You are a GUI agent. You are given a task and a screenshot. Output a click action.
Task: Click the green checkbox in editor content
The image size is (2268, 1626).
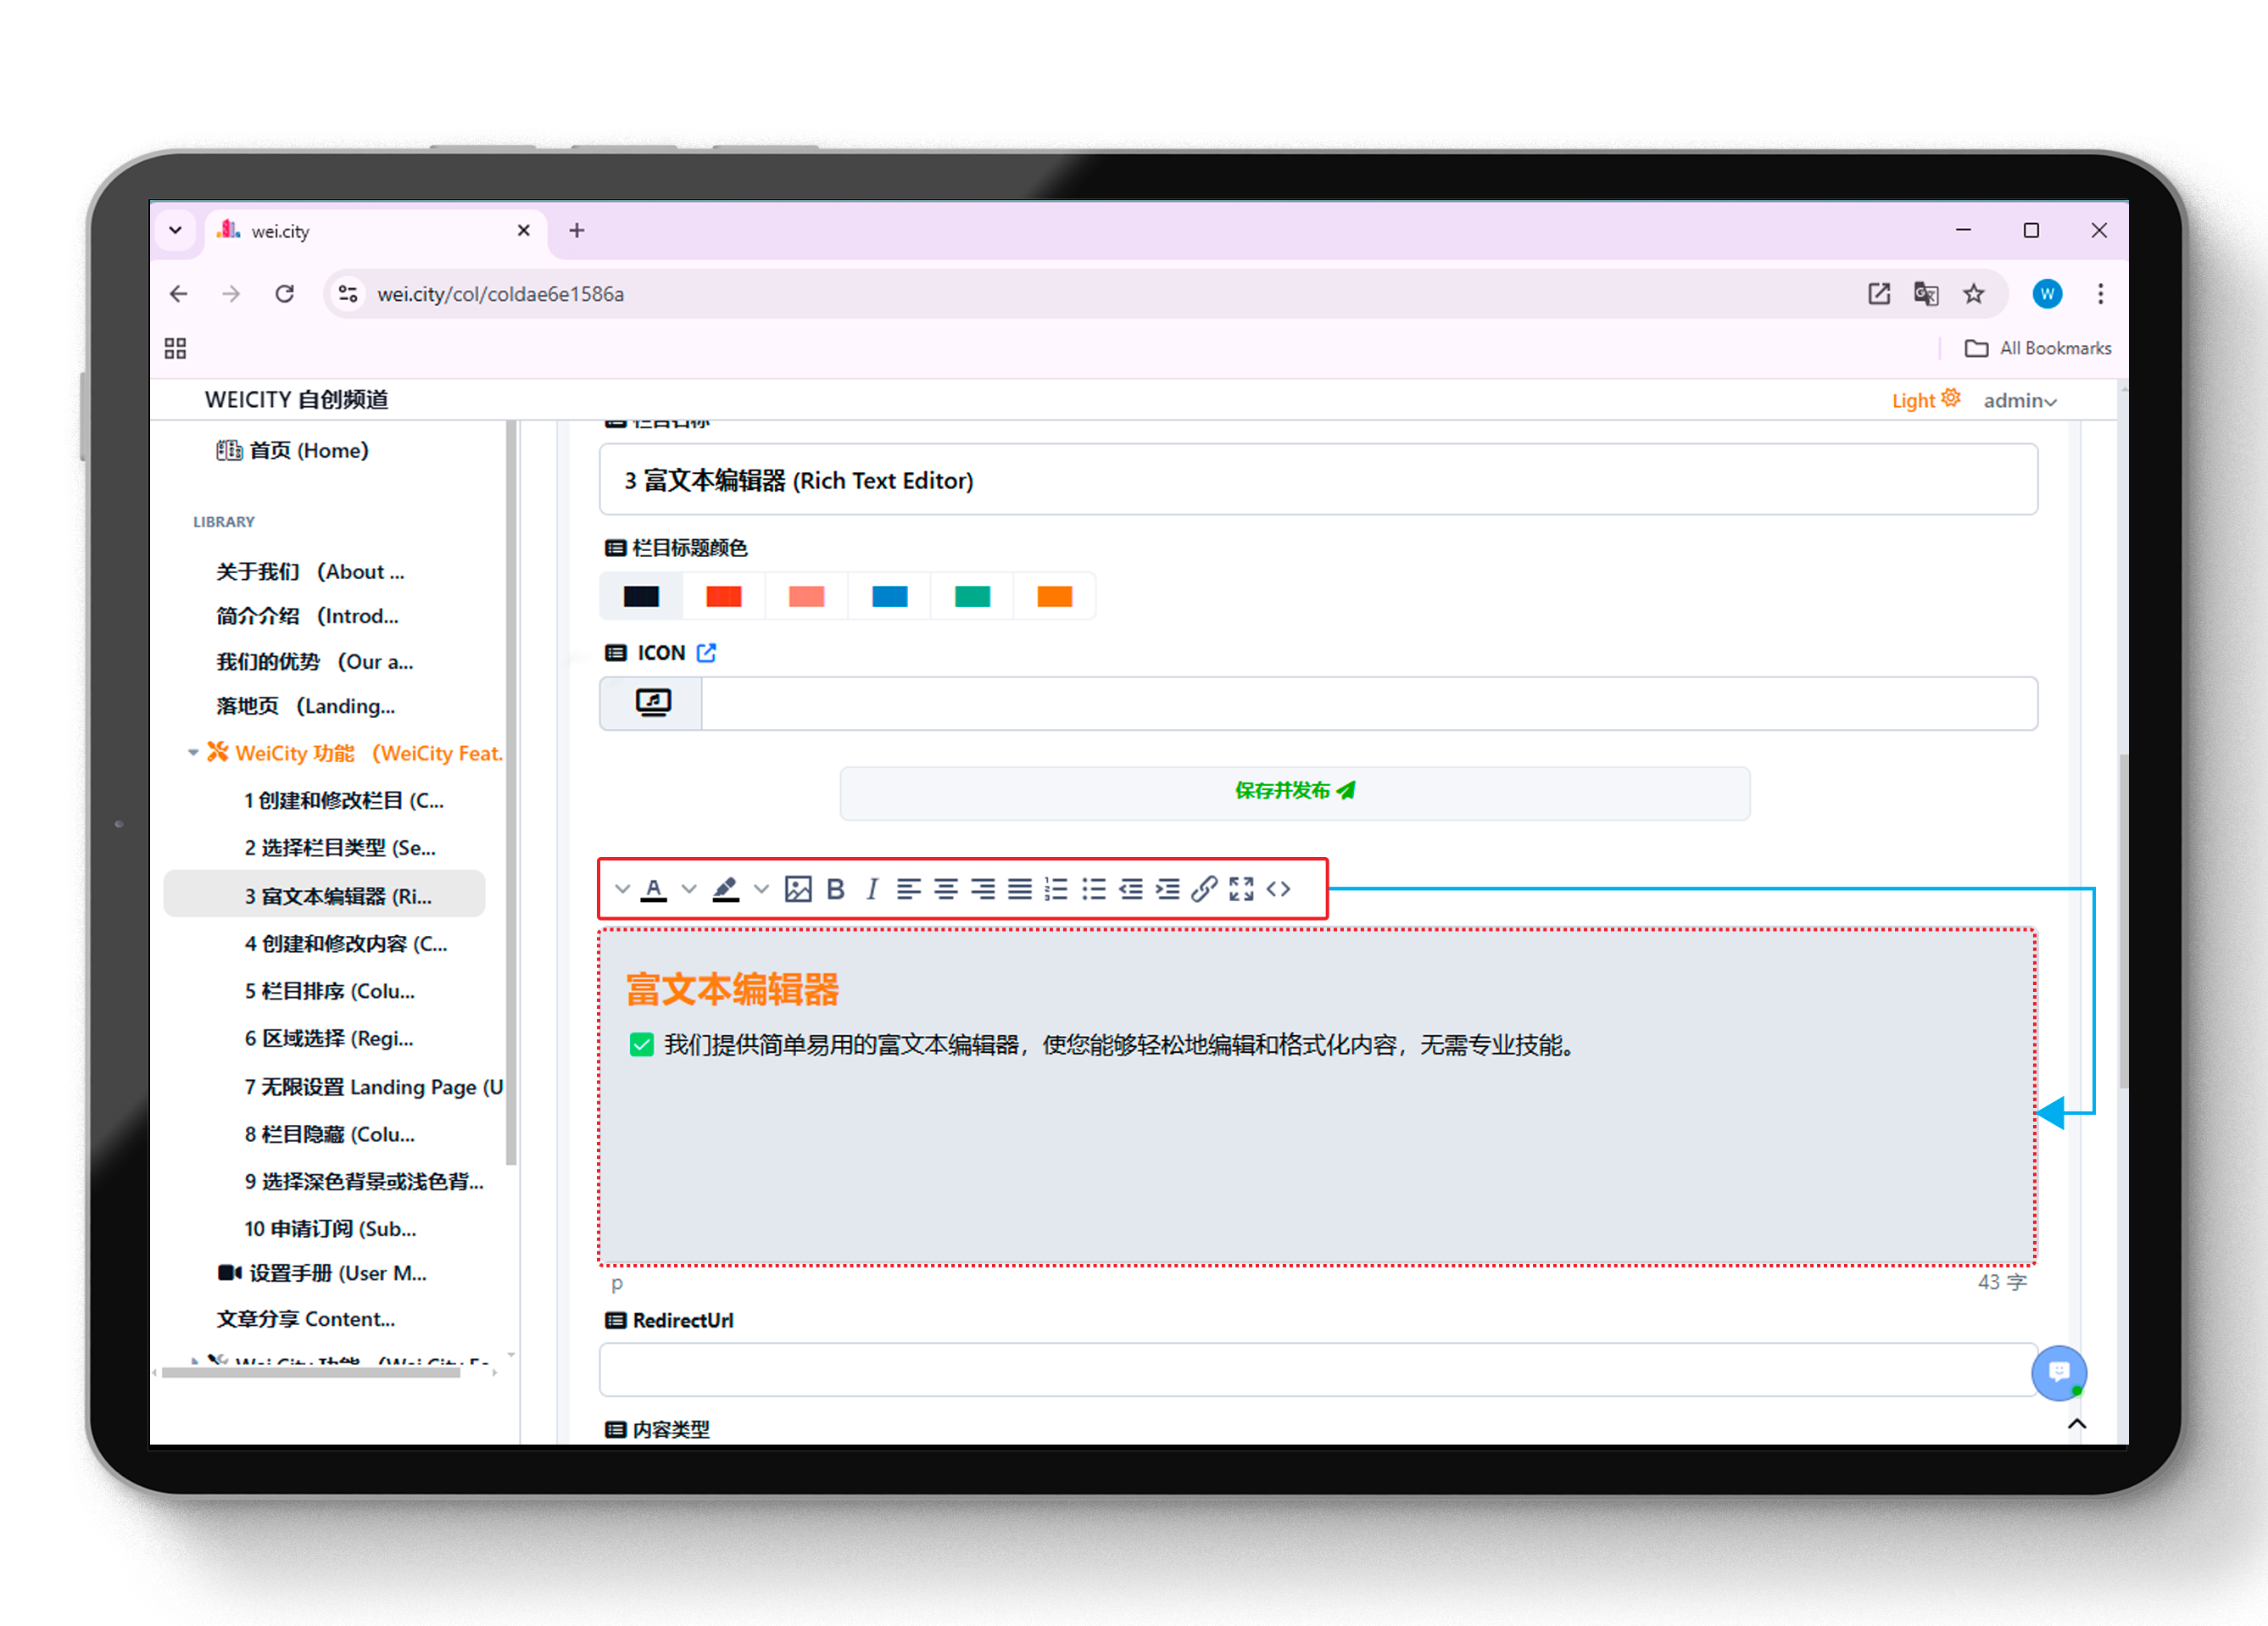[x=642, y=1045]
